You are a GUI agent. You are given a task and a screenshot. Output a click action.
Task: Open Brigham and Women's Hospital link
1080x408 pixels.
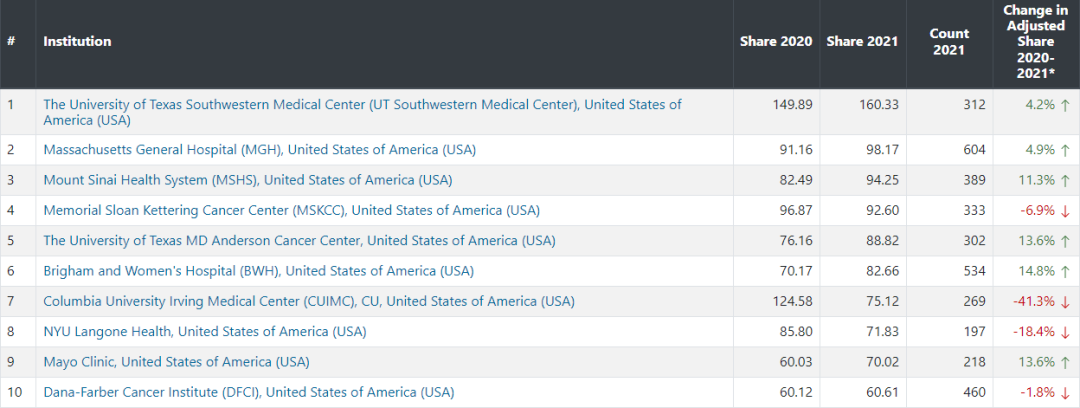click(x=258, y=271)
